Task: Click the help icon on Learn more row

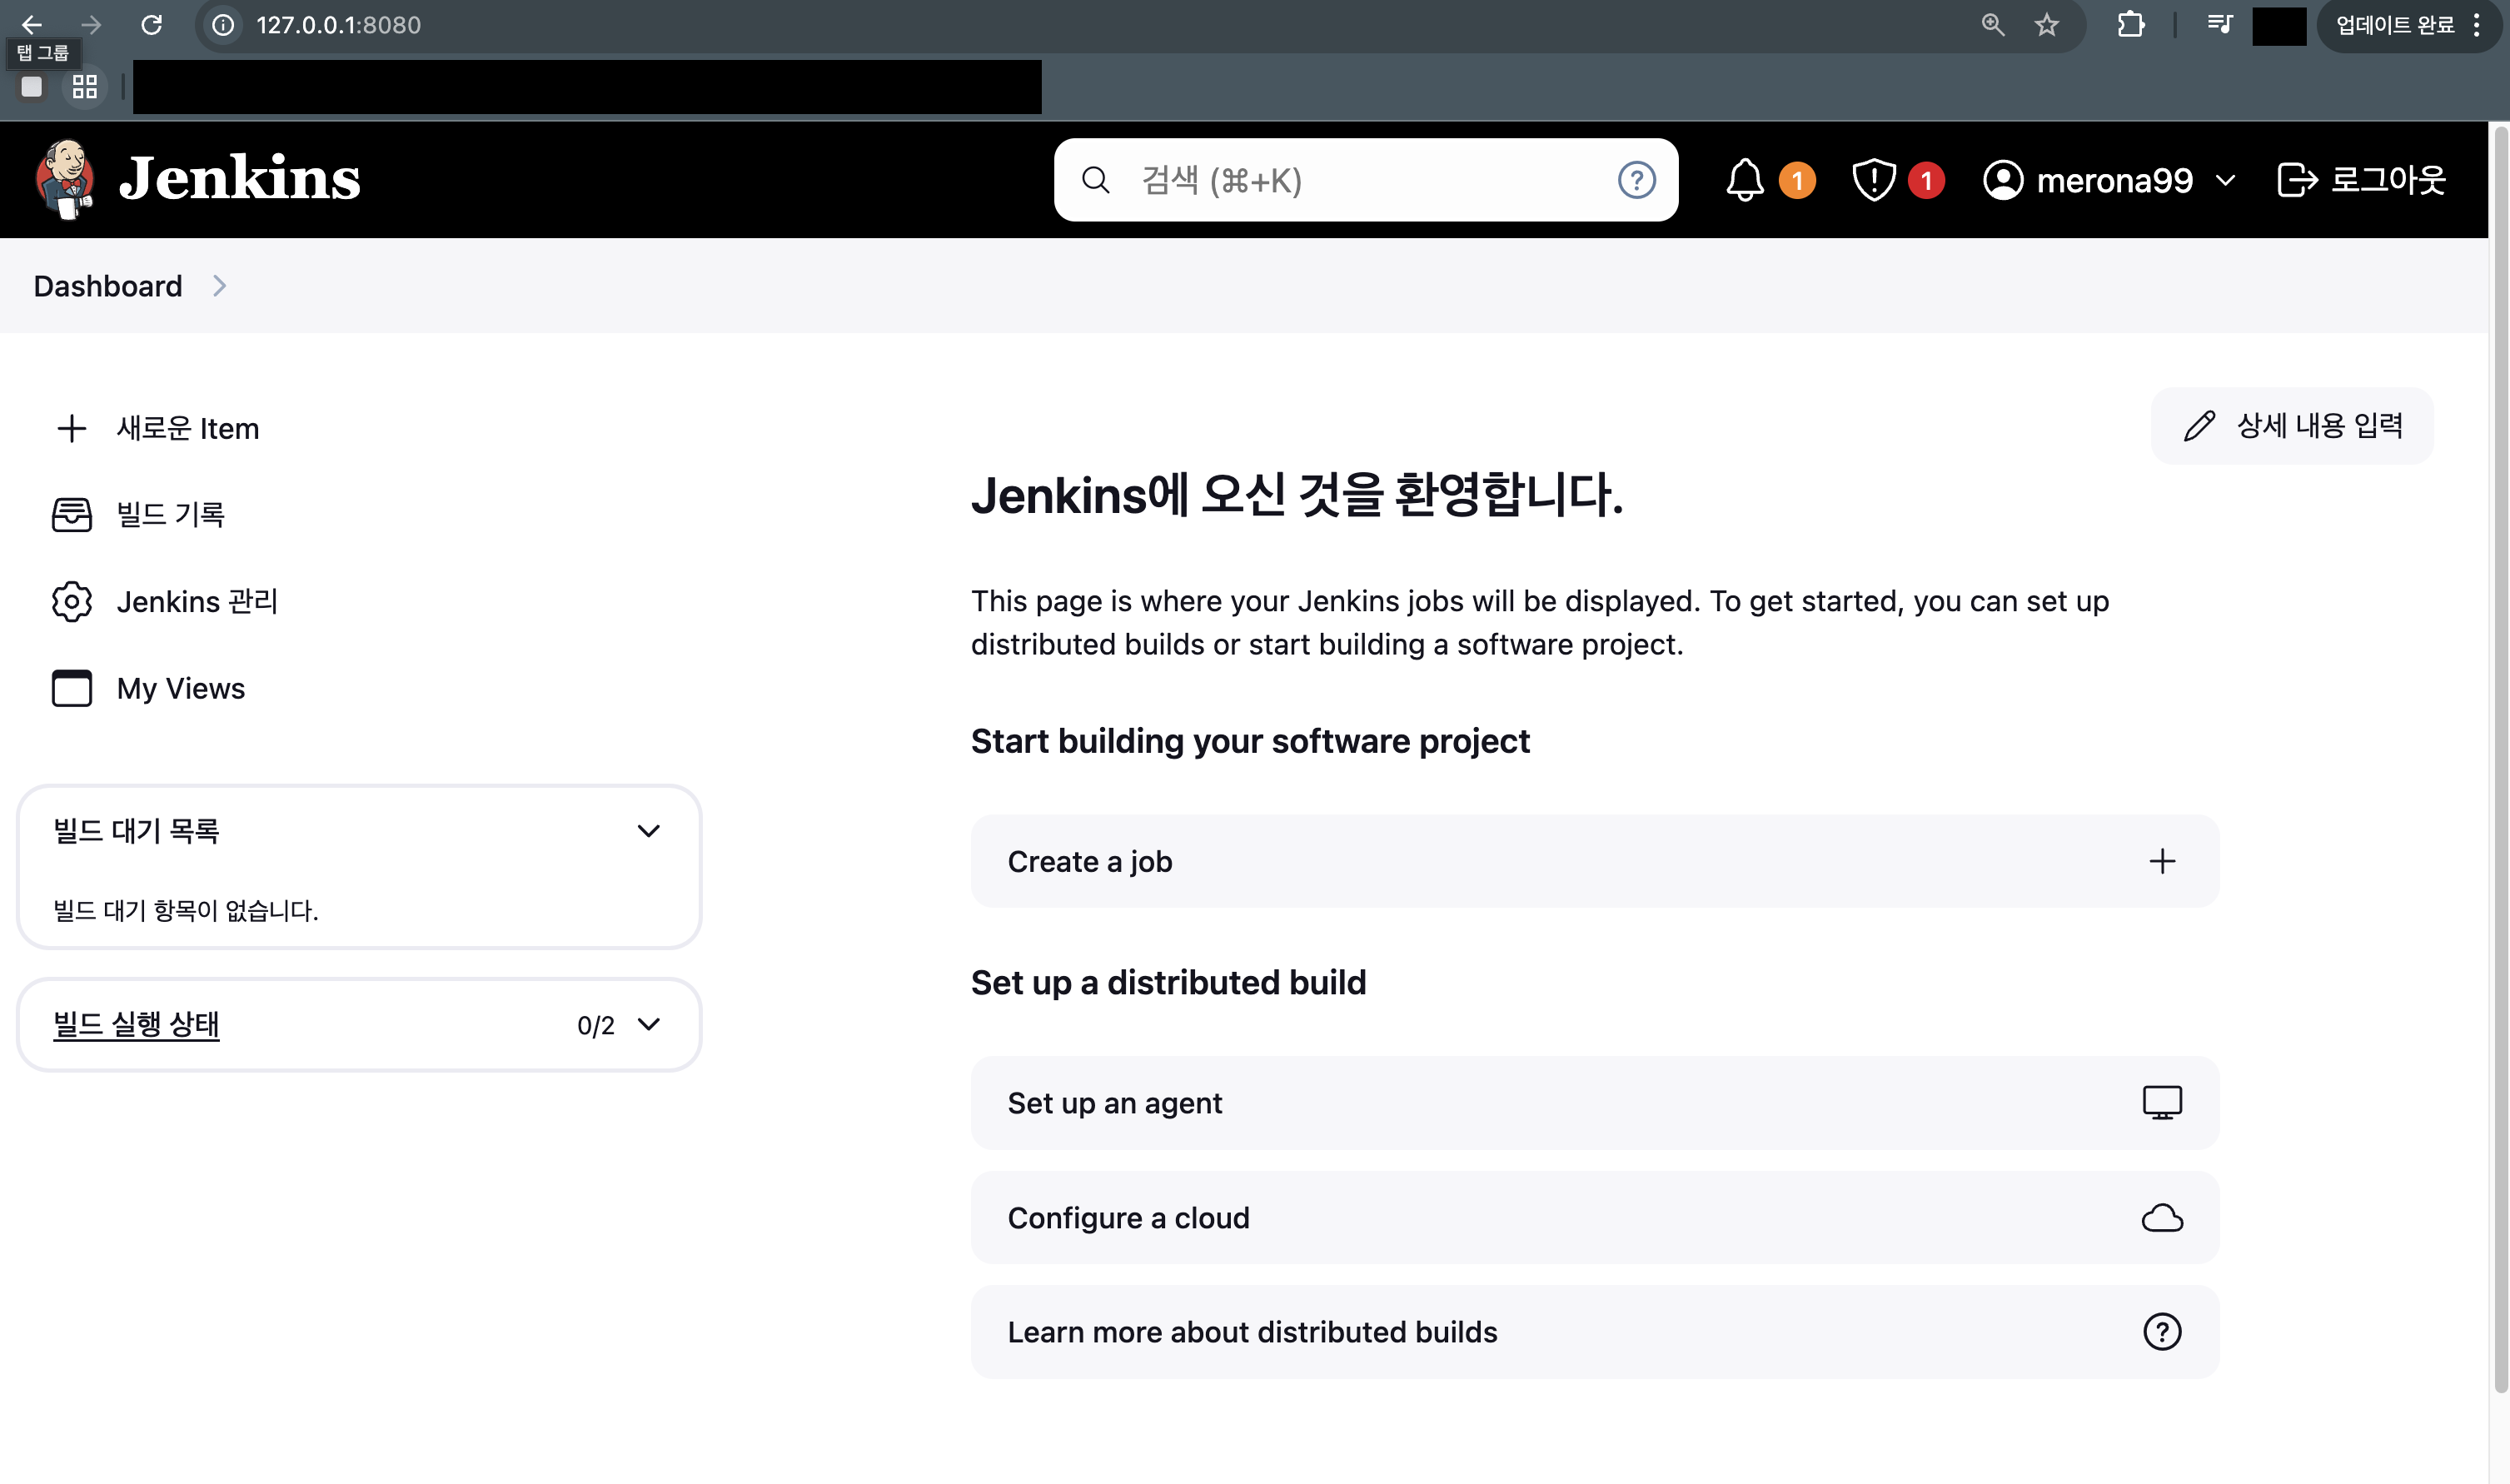Action: point(2162,1332)
